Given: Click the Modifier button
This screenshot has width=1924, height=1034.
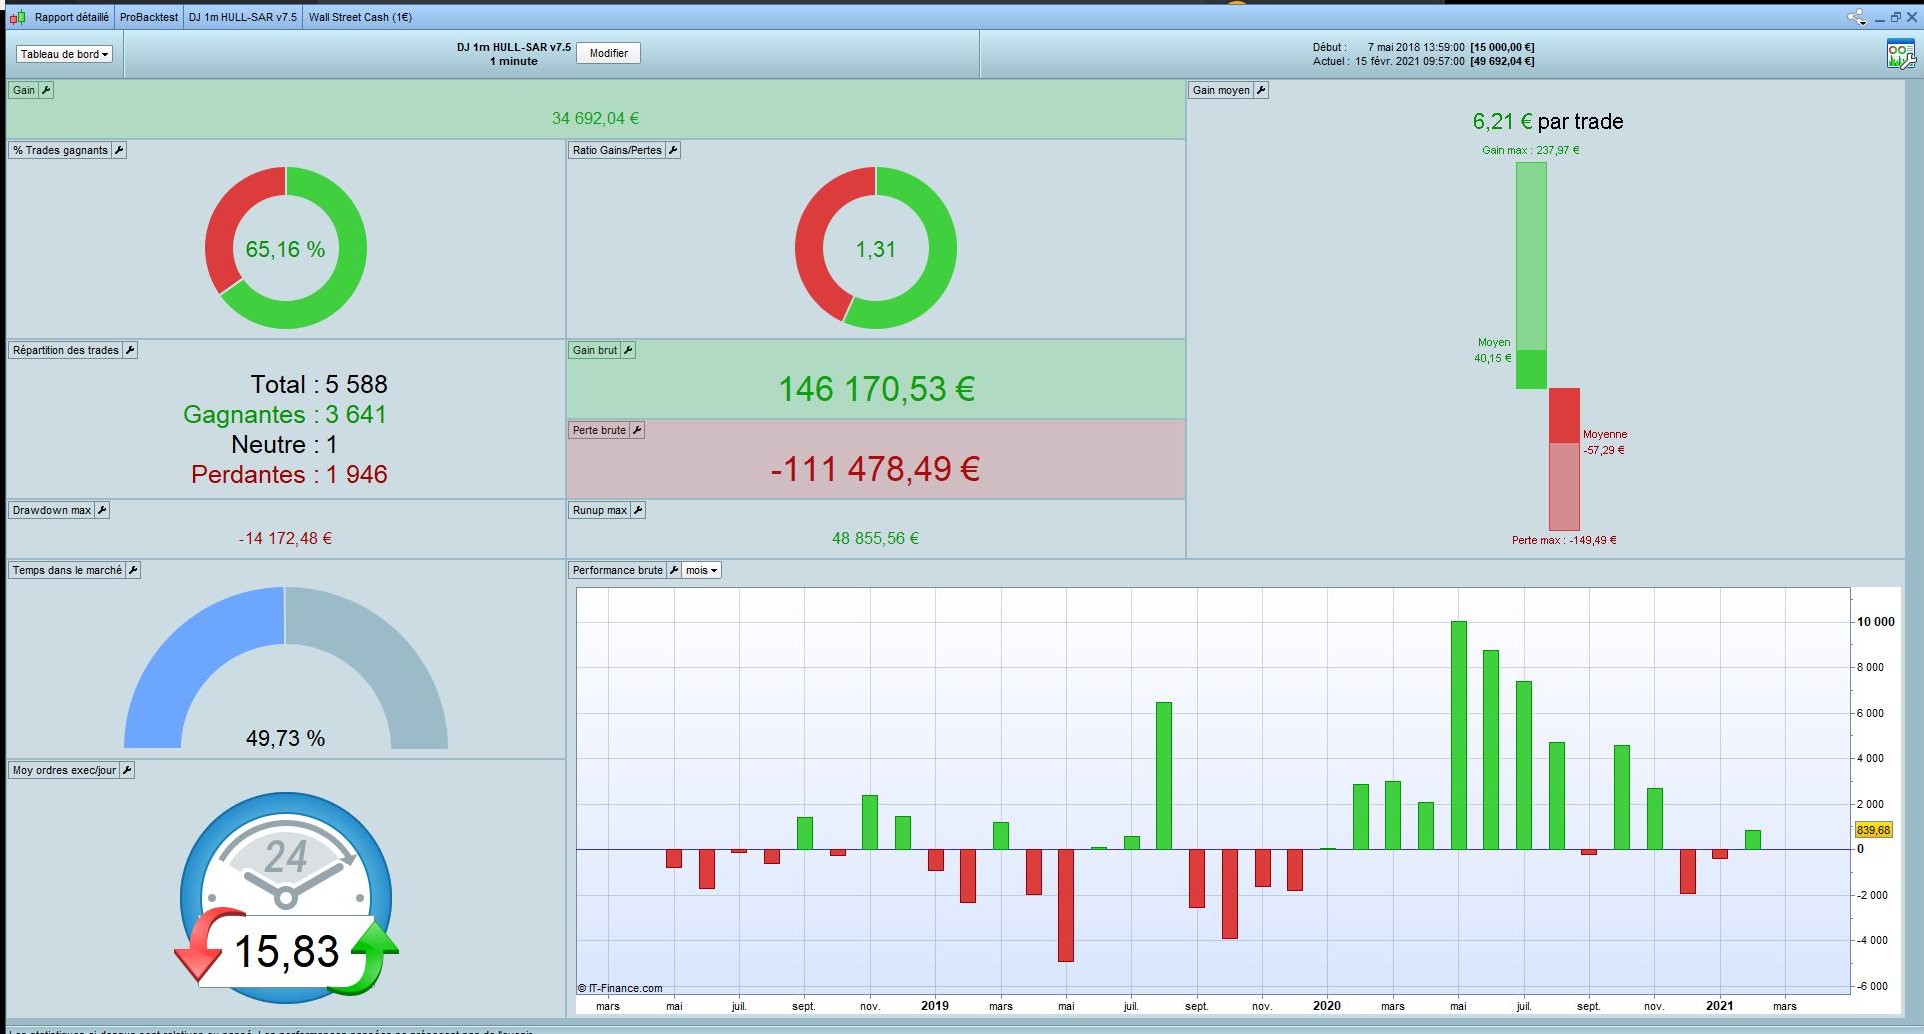Looking at the screenshot, I should 608,53.
